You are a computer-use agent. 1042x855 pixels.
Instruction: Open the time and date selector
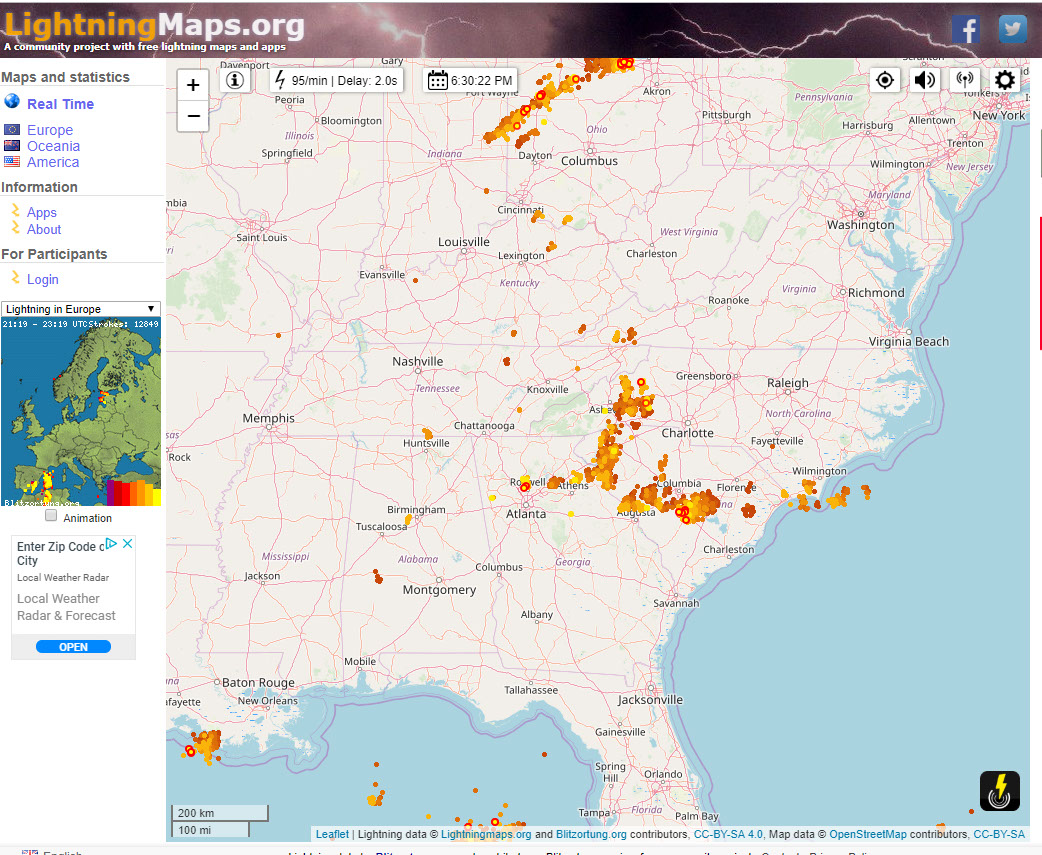coord(470,80)
